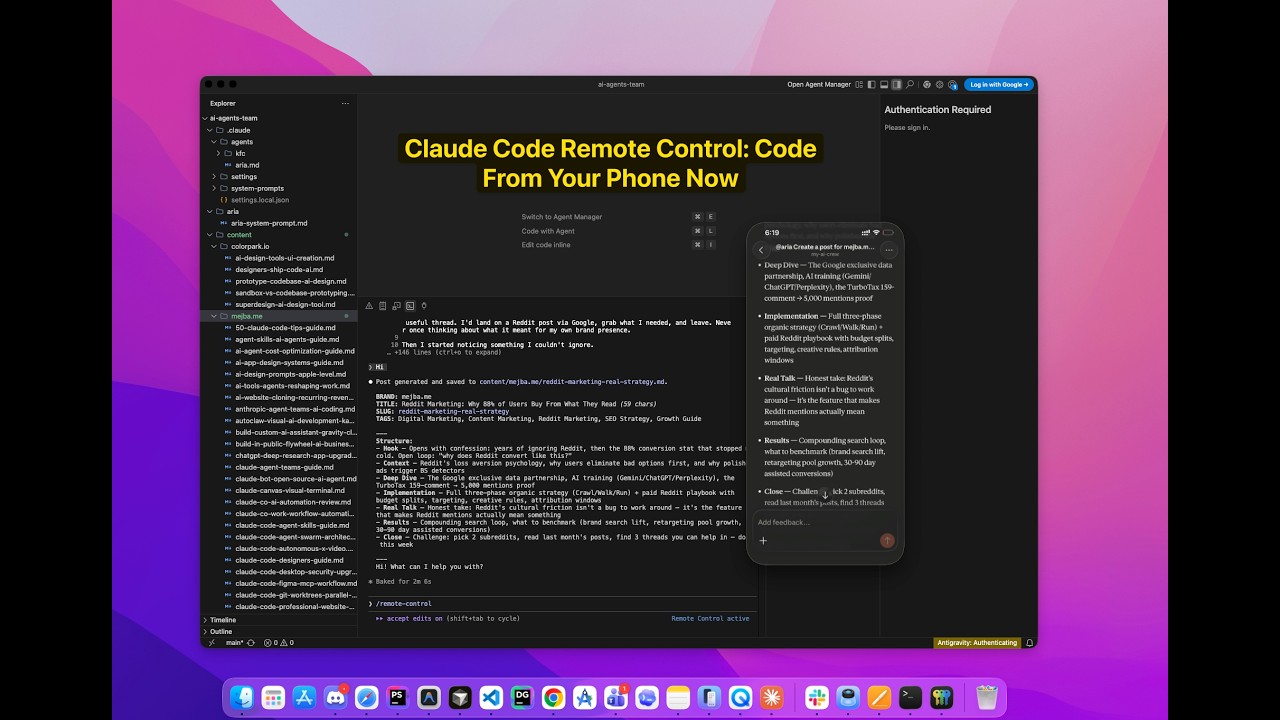Open claude-agent-teams-guide.md file
Image resolution: width=1280 pixels, height=720 pixels.
[x=284, y=467]
